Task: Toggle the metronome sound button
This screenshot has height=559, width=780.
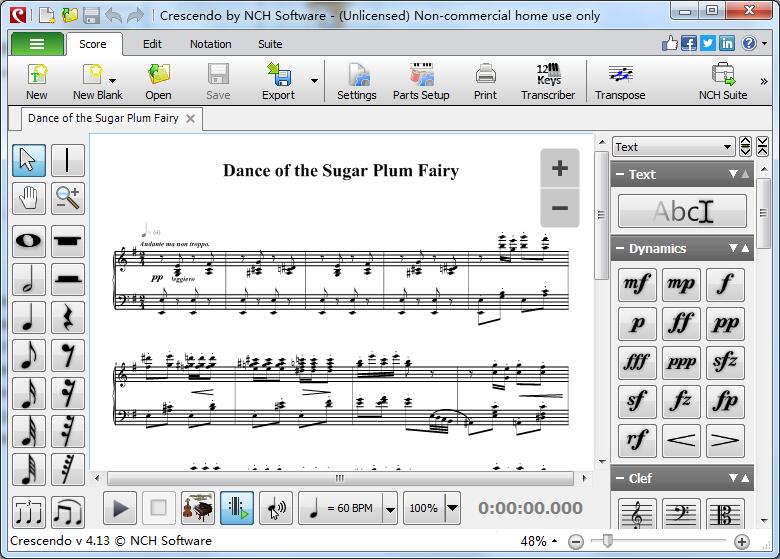Action: (x=276, y=508)
